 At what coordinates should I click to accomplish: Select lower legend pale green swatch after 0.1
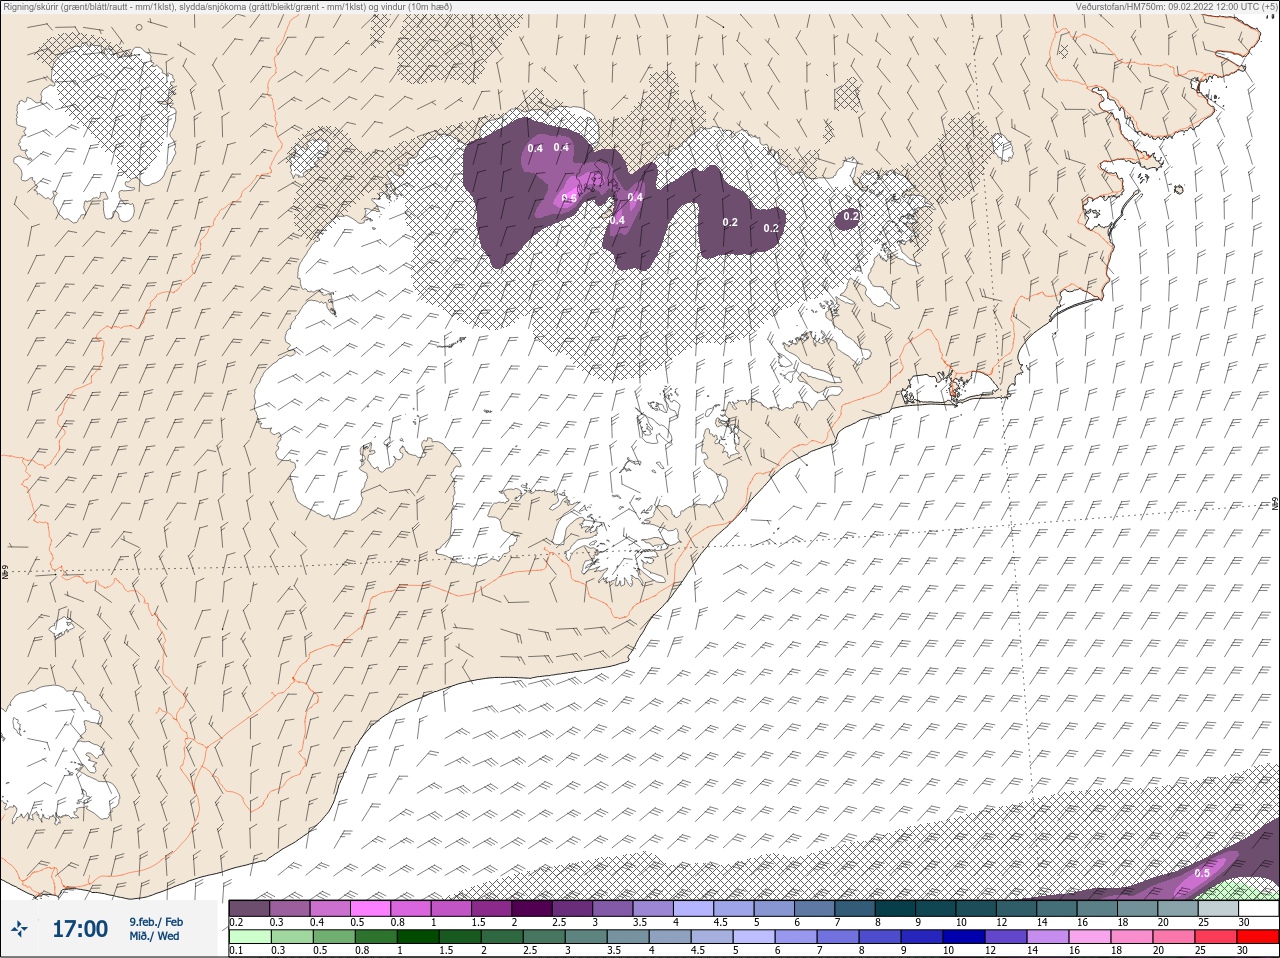click(250, 936)
